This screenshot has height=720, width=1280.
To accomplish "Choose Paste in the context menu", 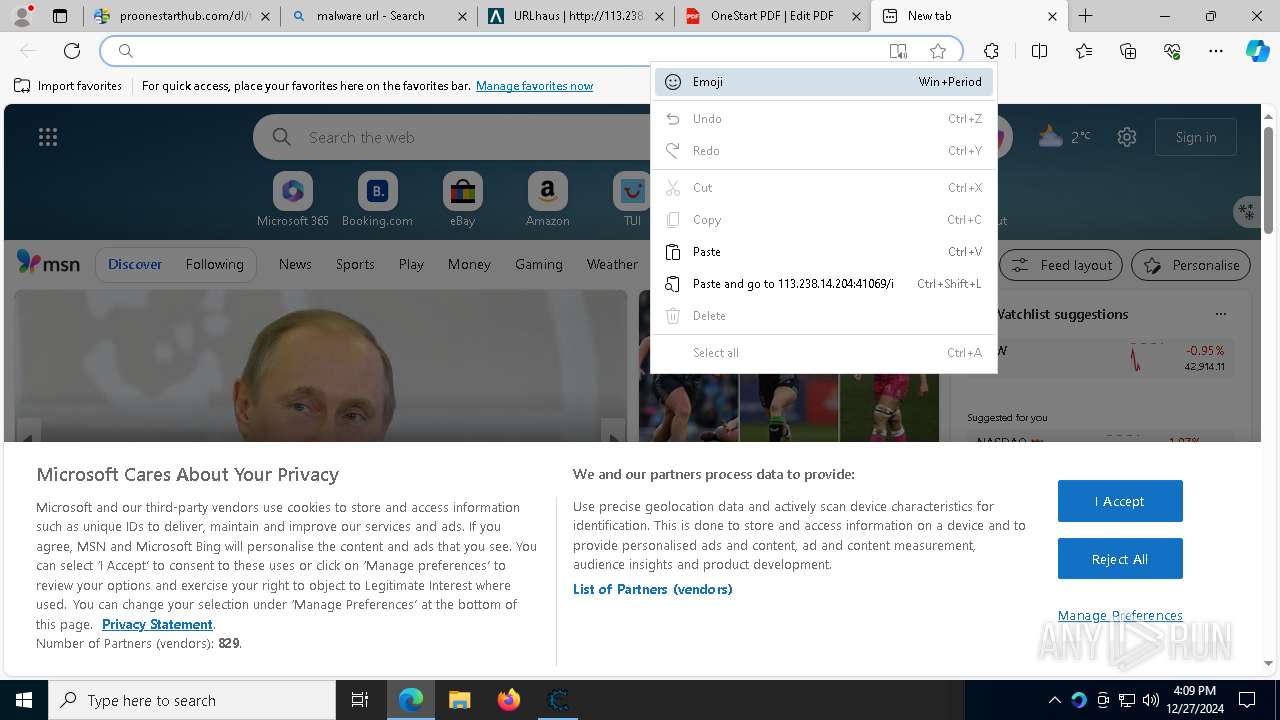I will click(823, 252).
